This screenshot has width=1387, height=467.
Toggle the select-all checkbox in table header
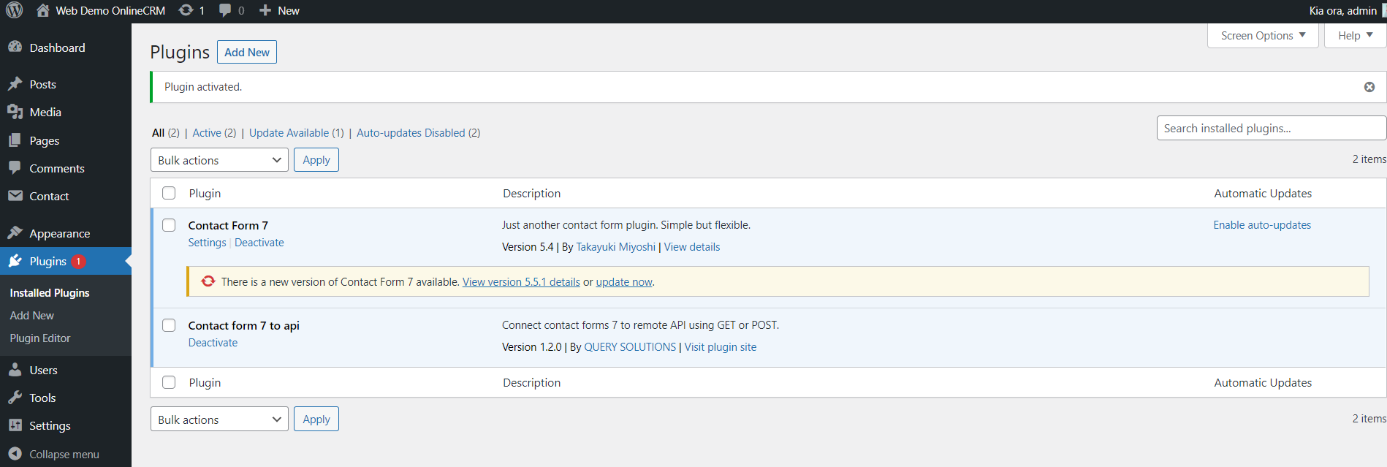[x=169, y=193]
